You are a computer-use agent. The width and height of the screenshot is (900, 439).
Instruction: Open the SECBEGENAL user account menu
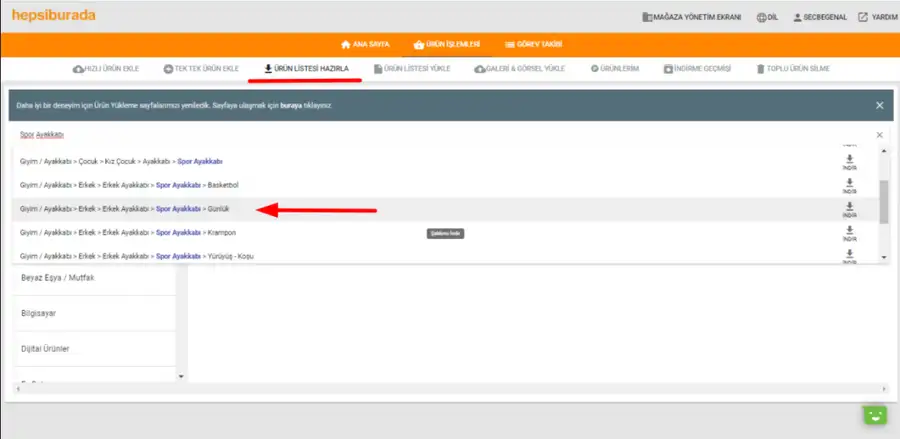(820, 17)
